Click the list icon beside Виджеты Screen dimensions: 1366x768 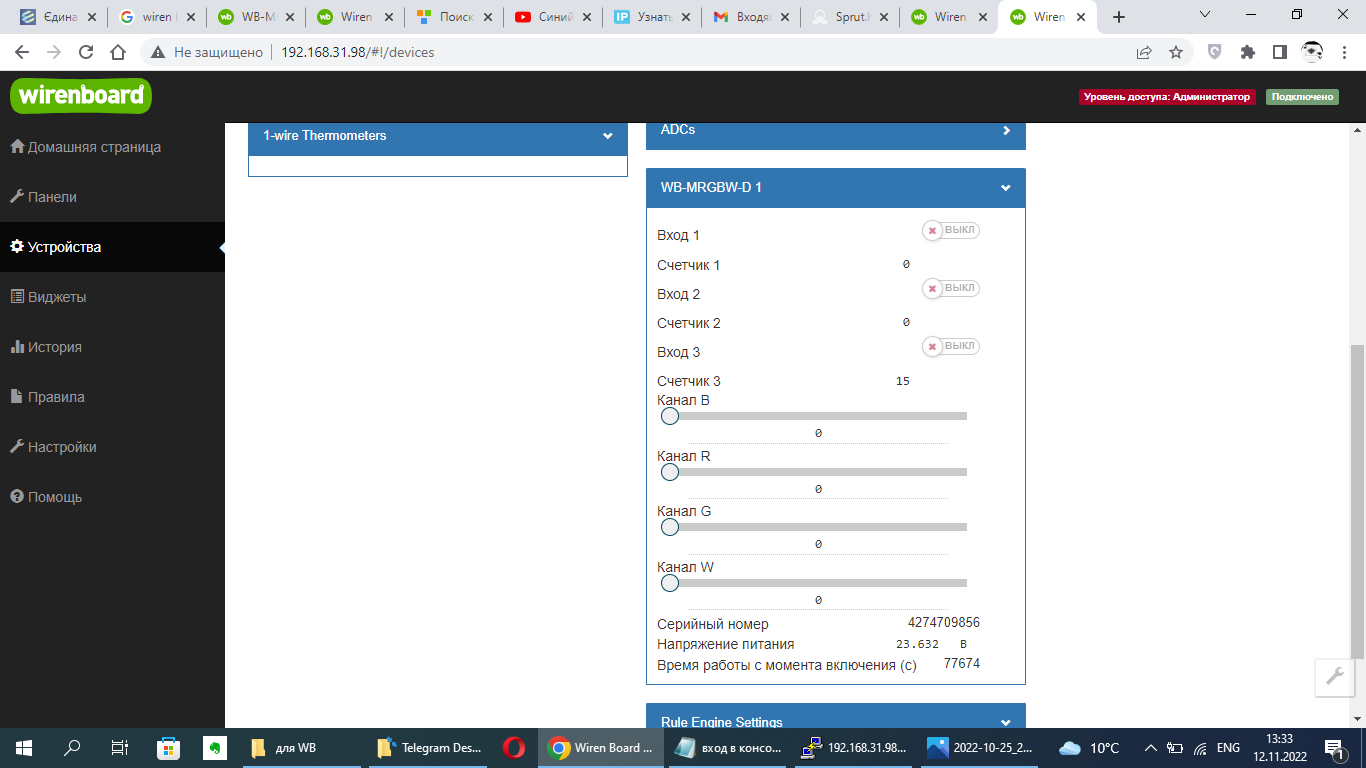(17, 297)
